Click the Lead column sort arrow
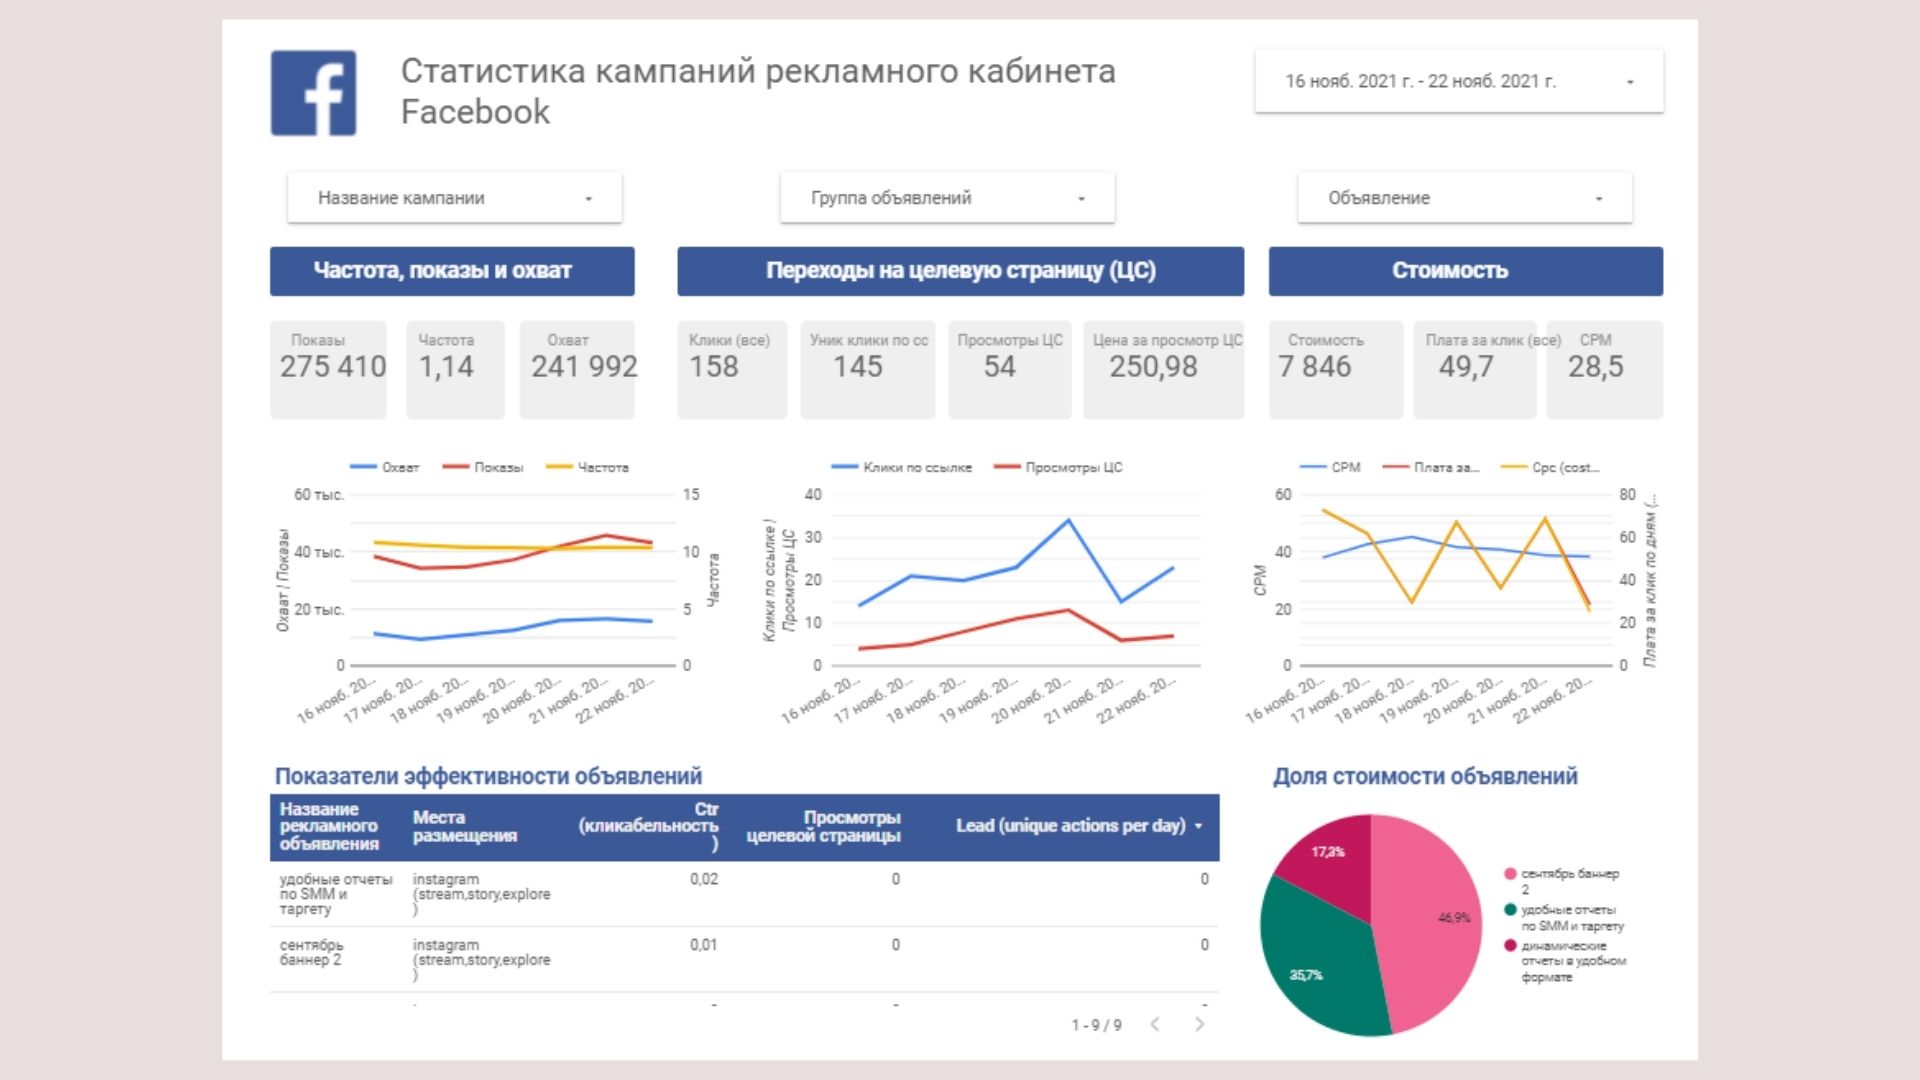This screenshot has height=1080, width=1920. (x=1198, y=826)
